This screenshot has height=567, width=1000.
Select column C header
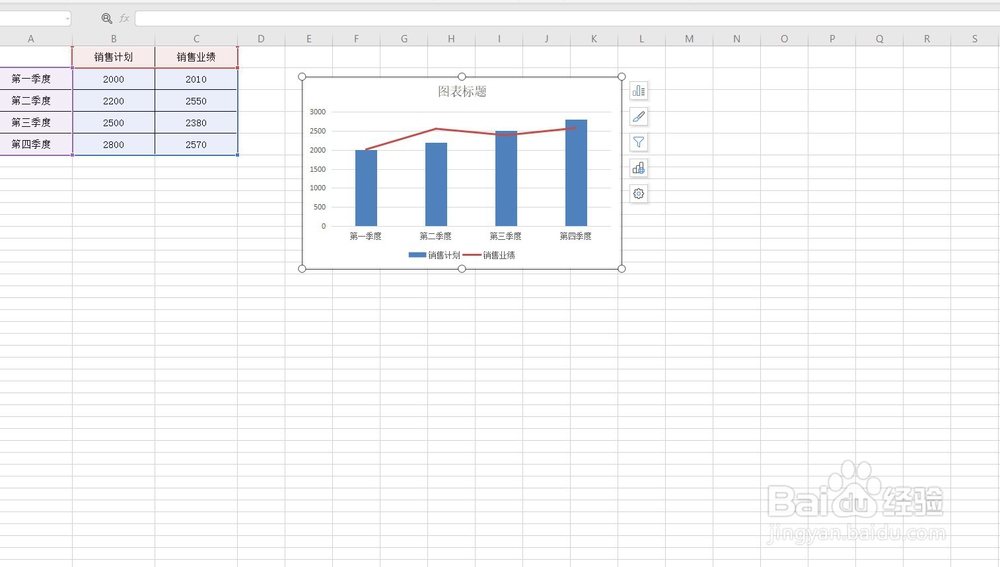196,39
